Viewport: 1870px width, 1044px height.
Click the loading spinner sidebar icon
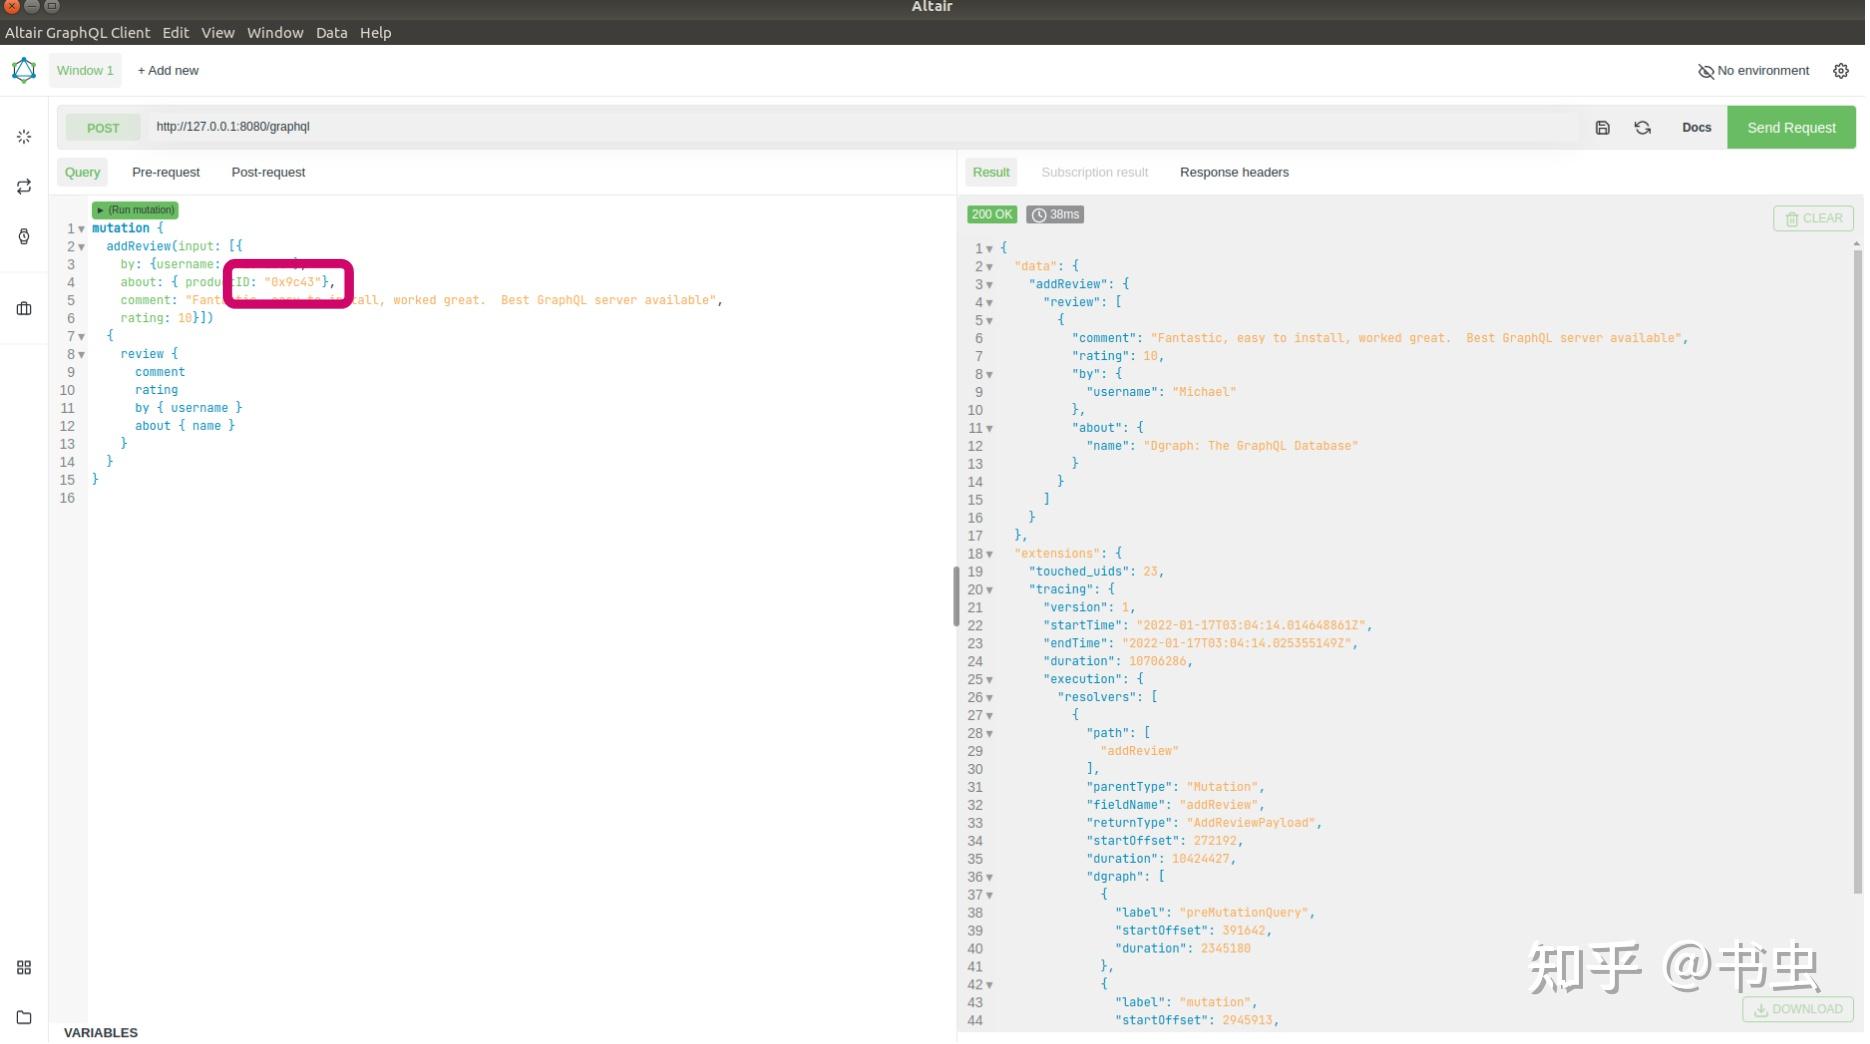24,136
